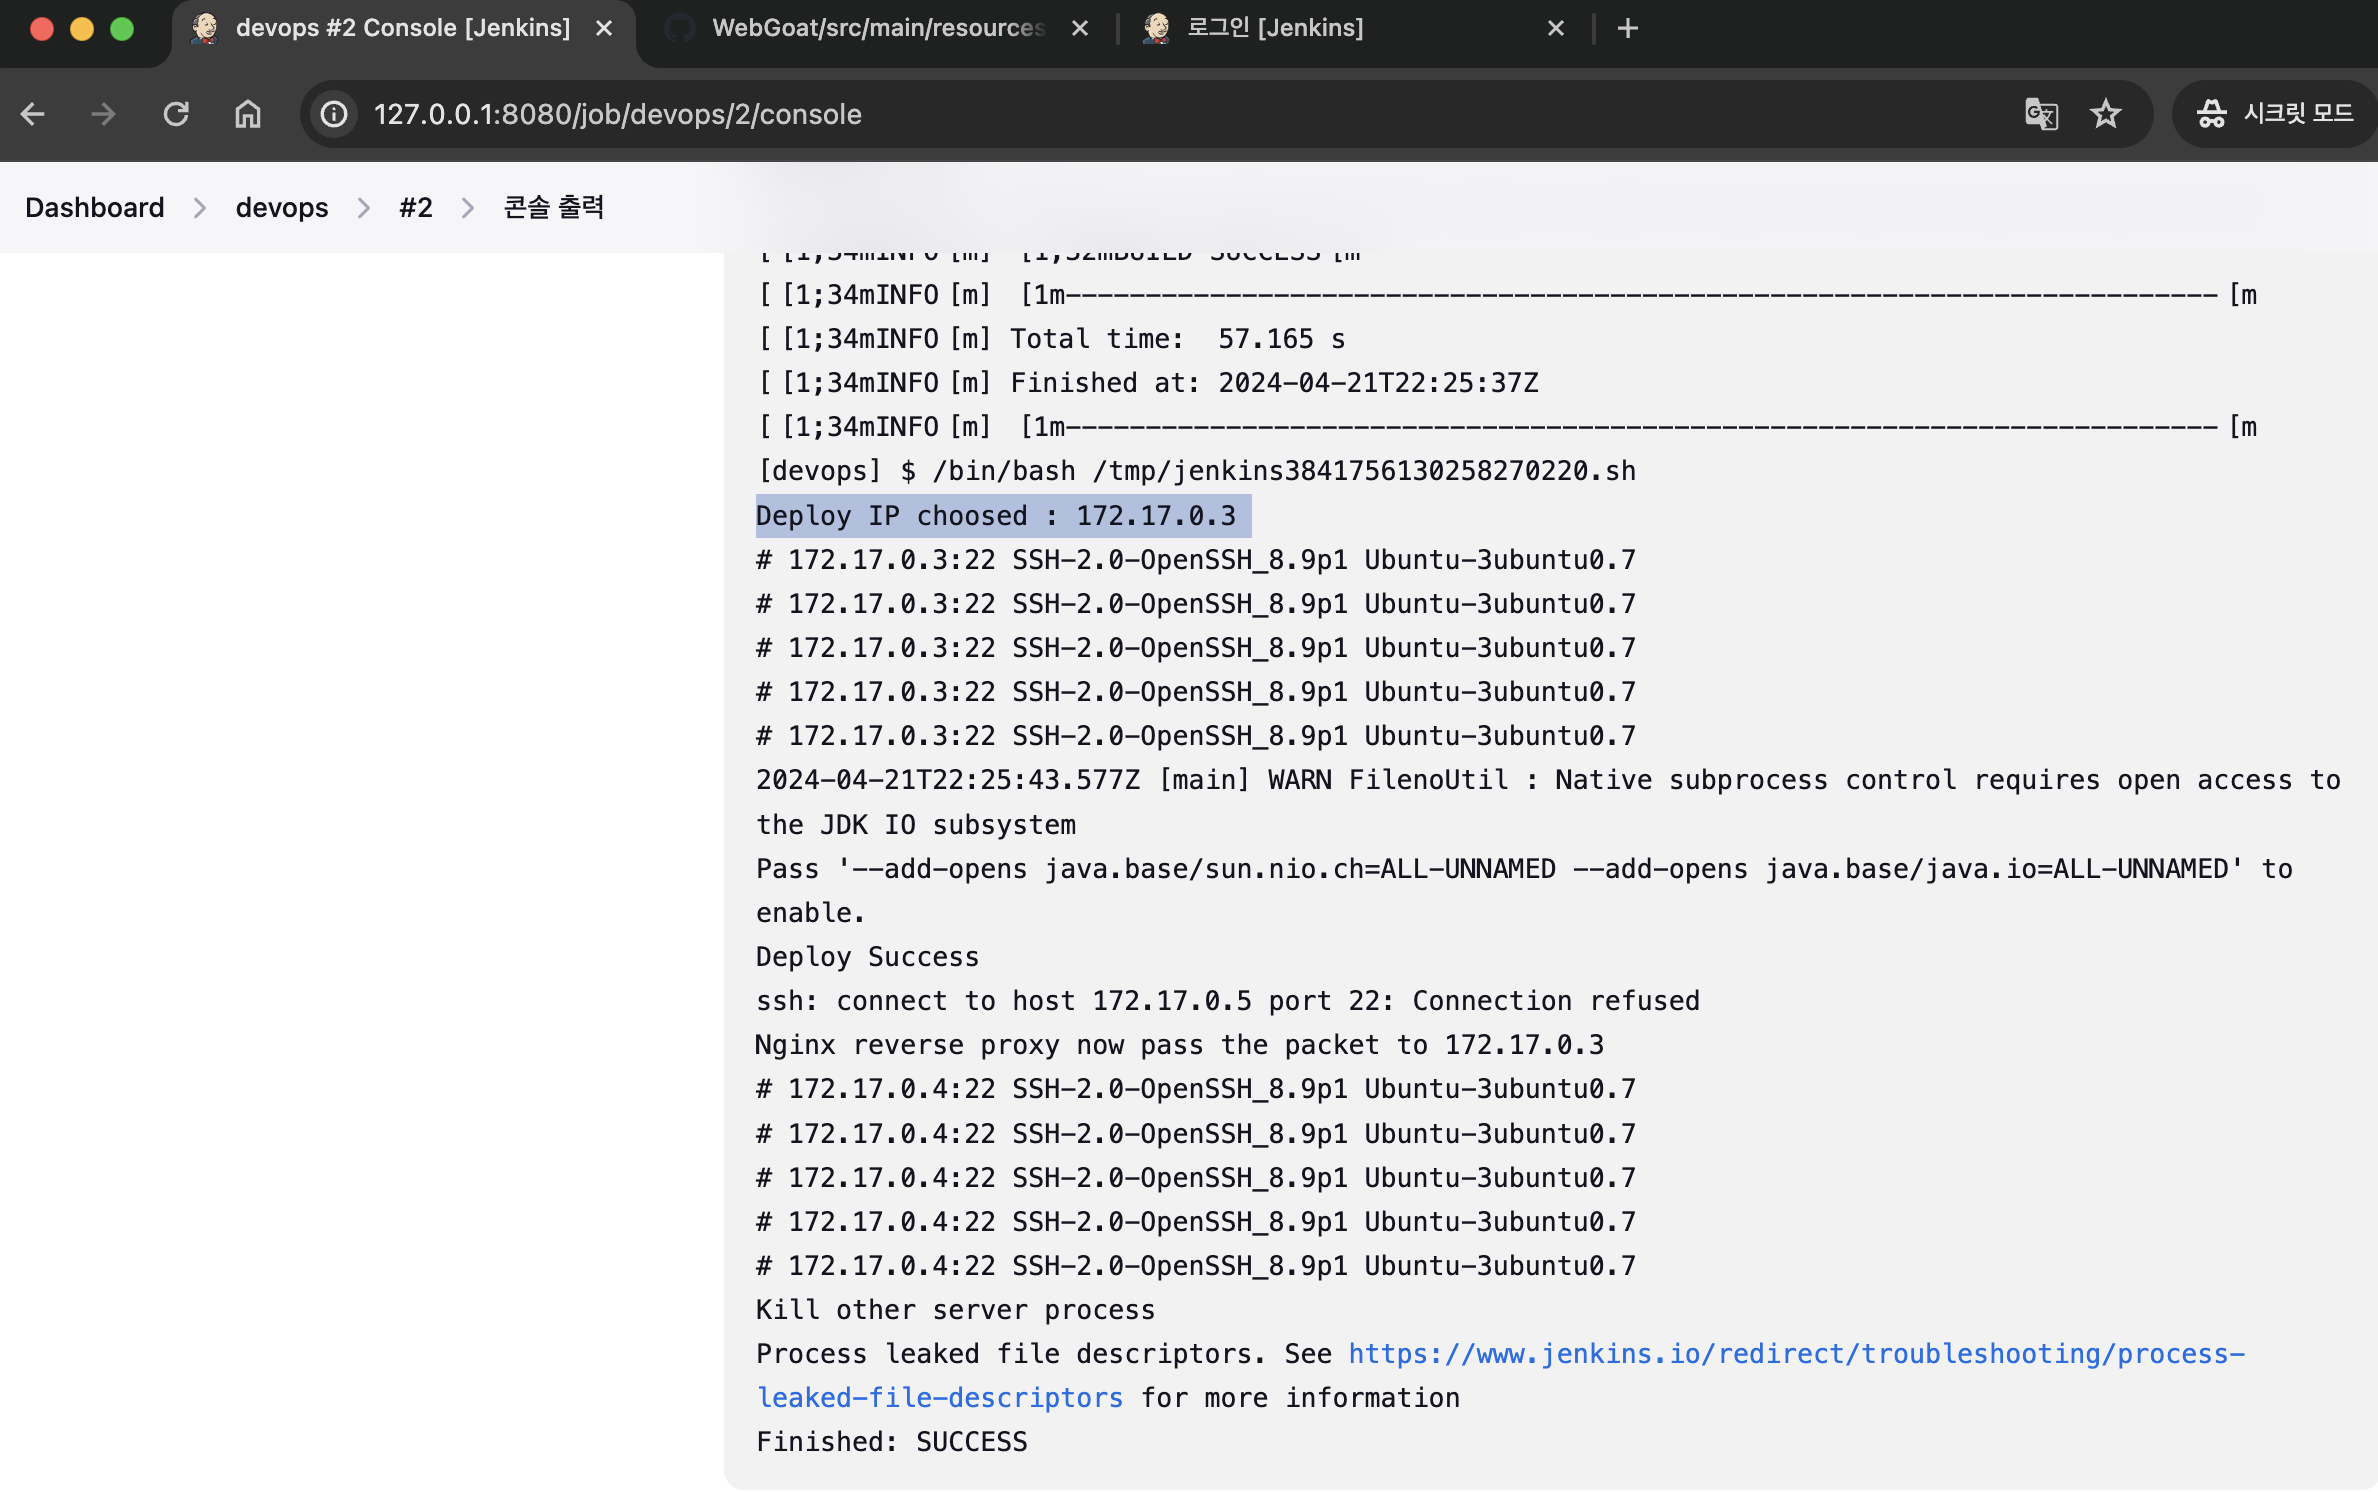Open site info icon in address bar
Image resolution: width=2378 pixels, height=1492 pixels.
334,114
